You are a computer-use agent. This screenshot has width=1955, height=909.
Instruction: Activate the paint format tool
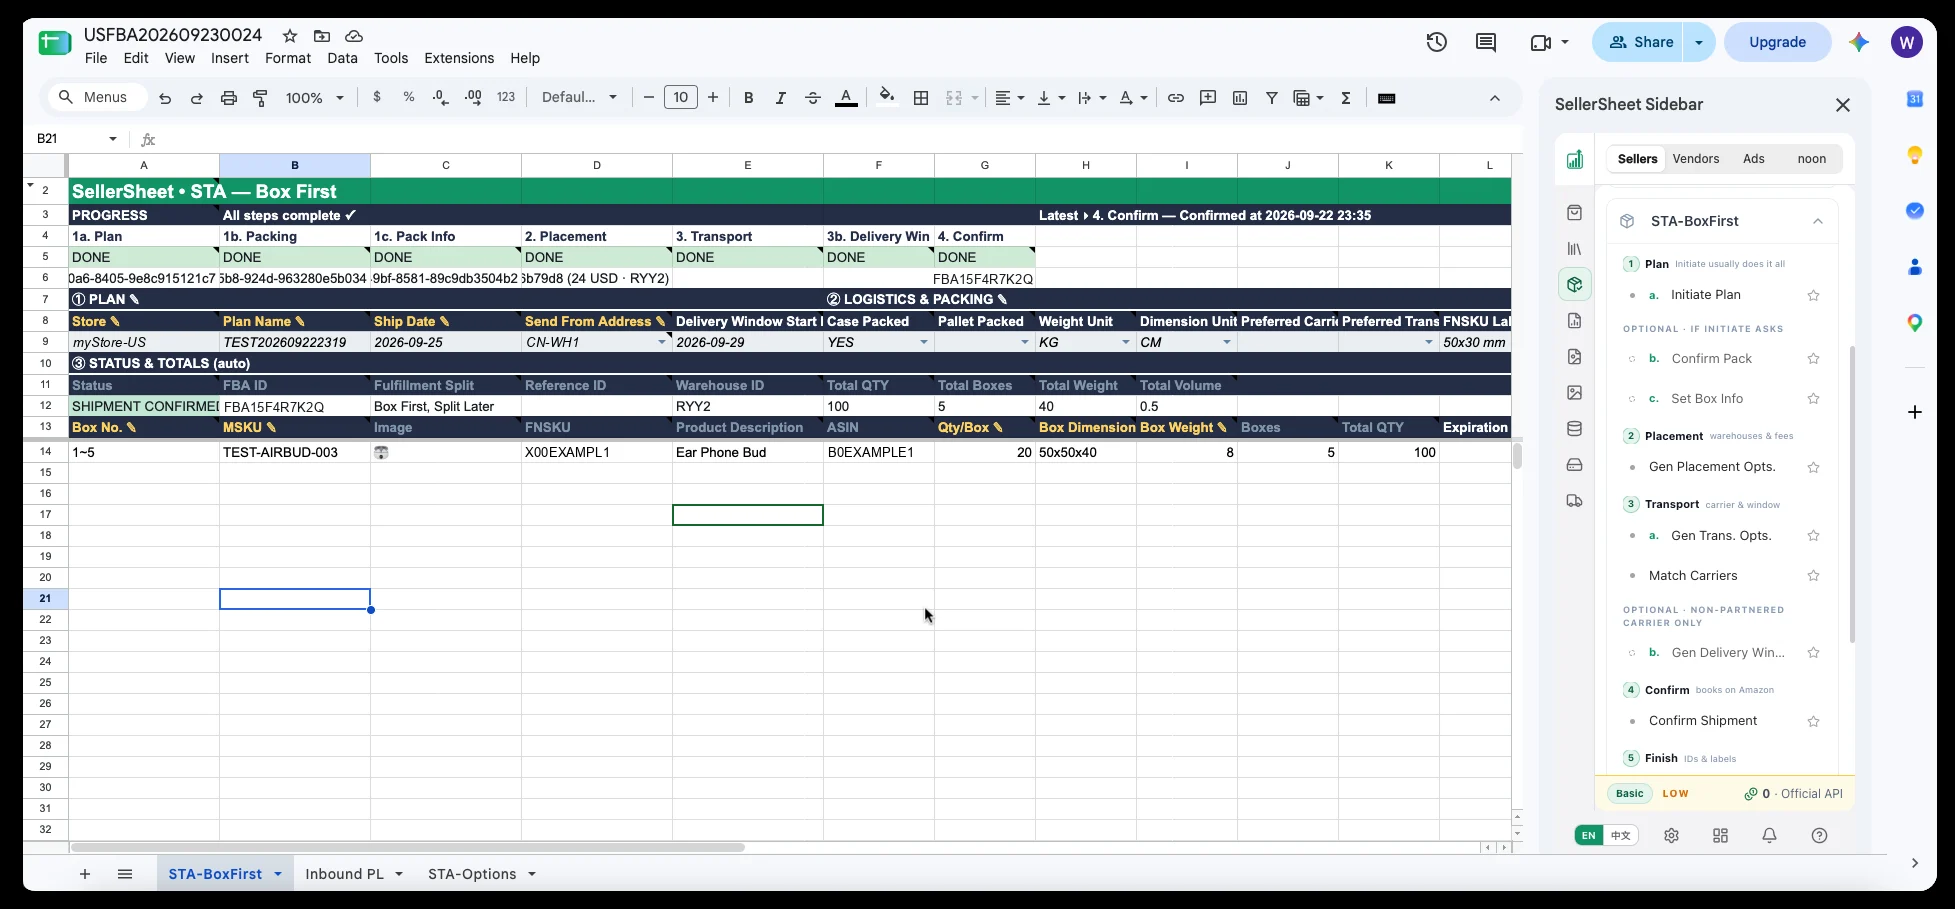coord(261,98)
